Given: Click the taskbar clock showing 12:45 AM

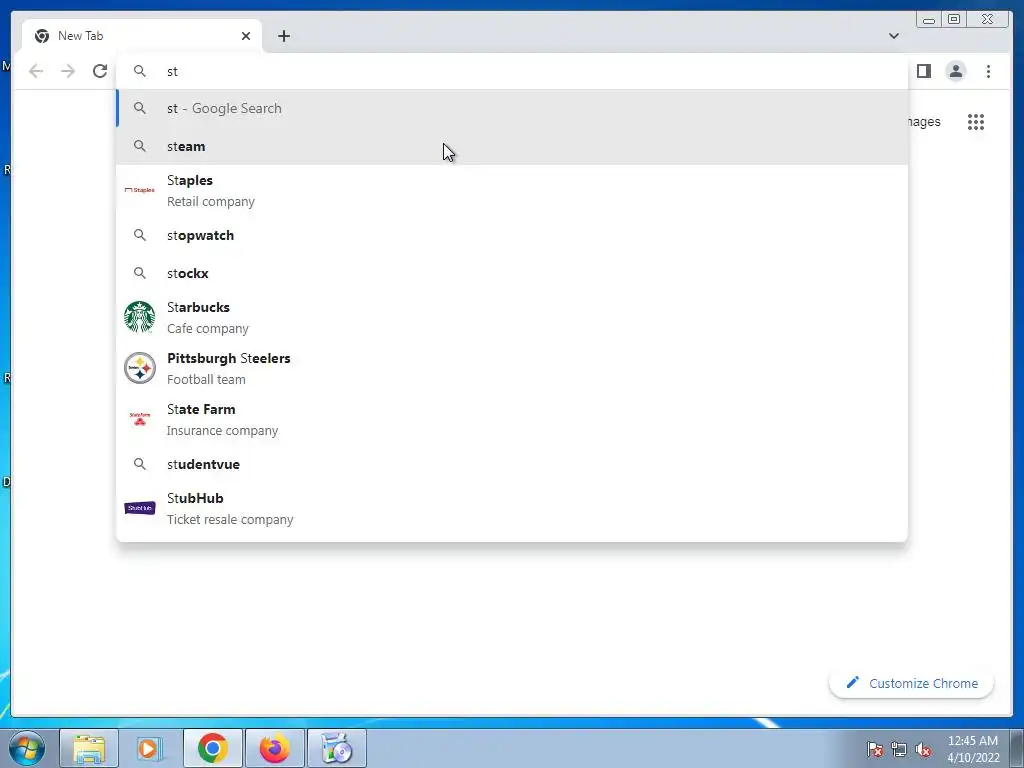Looking at the screenshot, I should [x=973, y=749].
